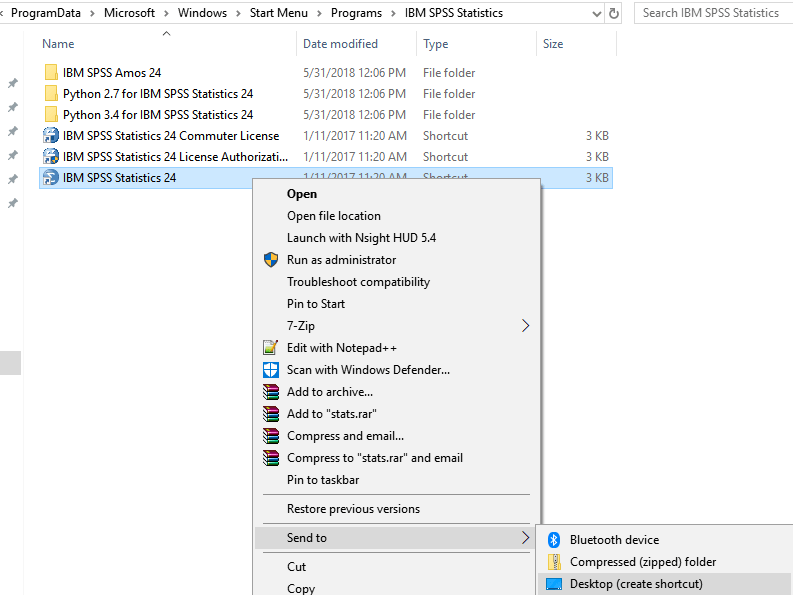The image size is (793, 595).
Task: Expand the chevron after Programs in breadcrumb
Action: (393, 14)
